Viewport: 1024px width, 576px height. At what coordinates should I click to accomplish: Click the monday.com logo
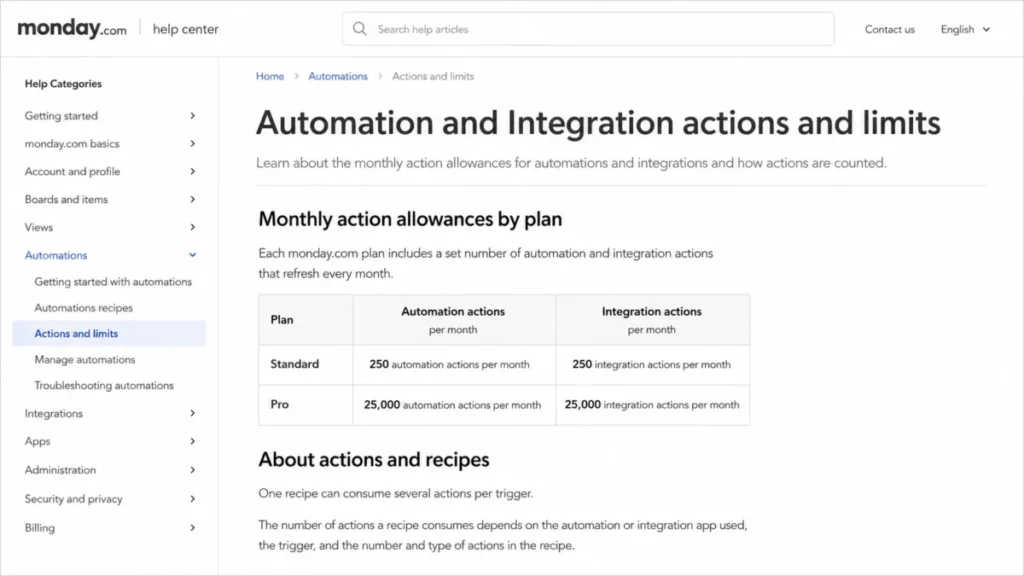coord(72,29)
